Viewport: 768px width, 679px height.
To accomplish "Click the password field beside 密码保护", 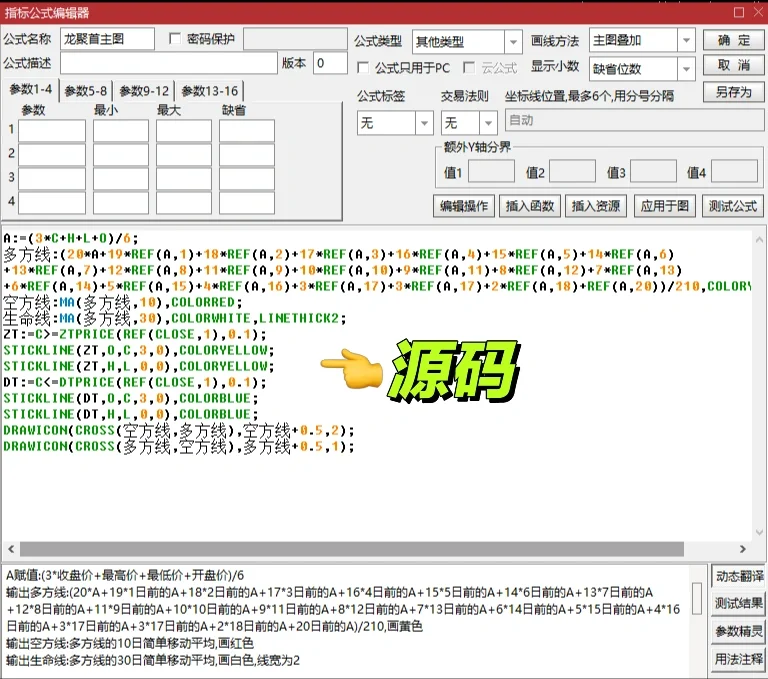I will 295,39.
